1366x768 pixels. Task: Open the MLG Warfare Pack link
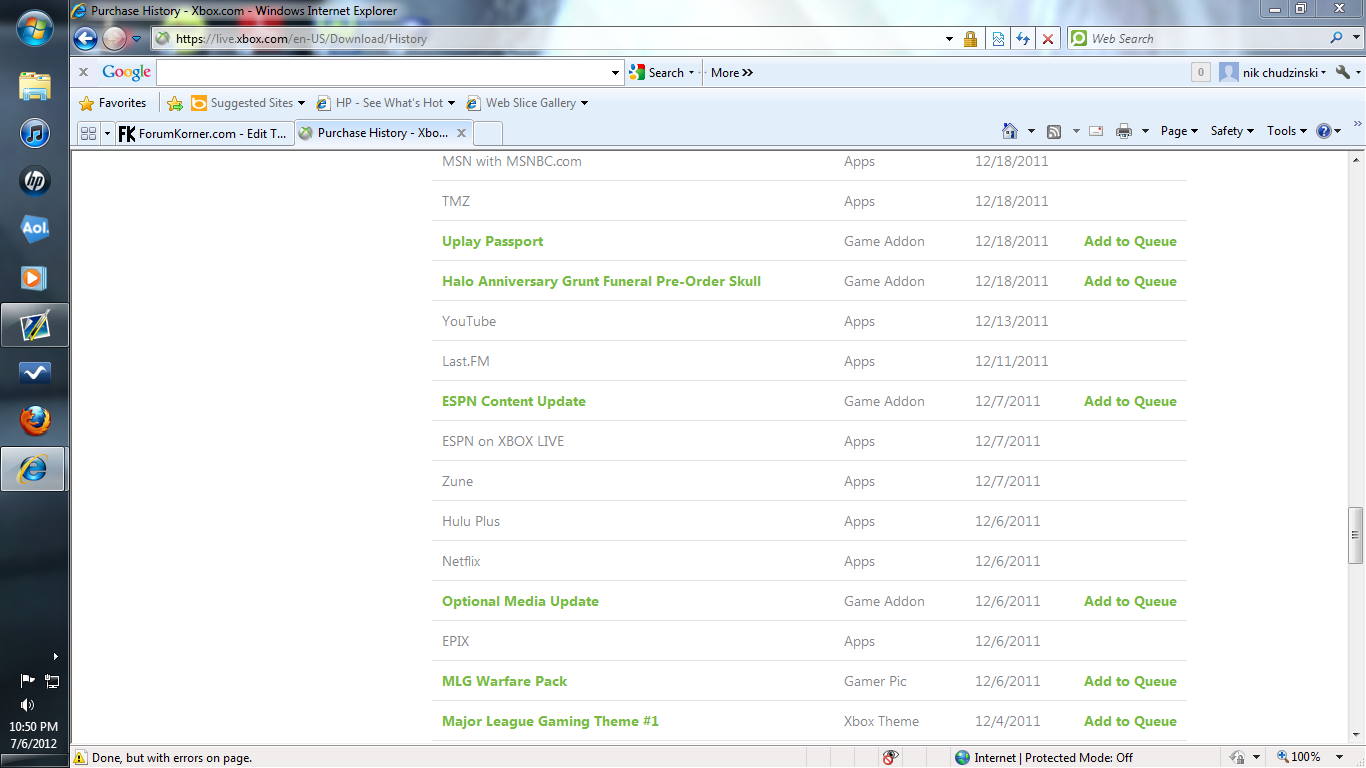point(505,681)
